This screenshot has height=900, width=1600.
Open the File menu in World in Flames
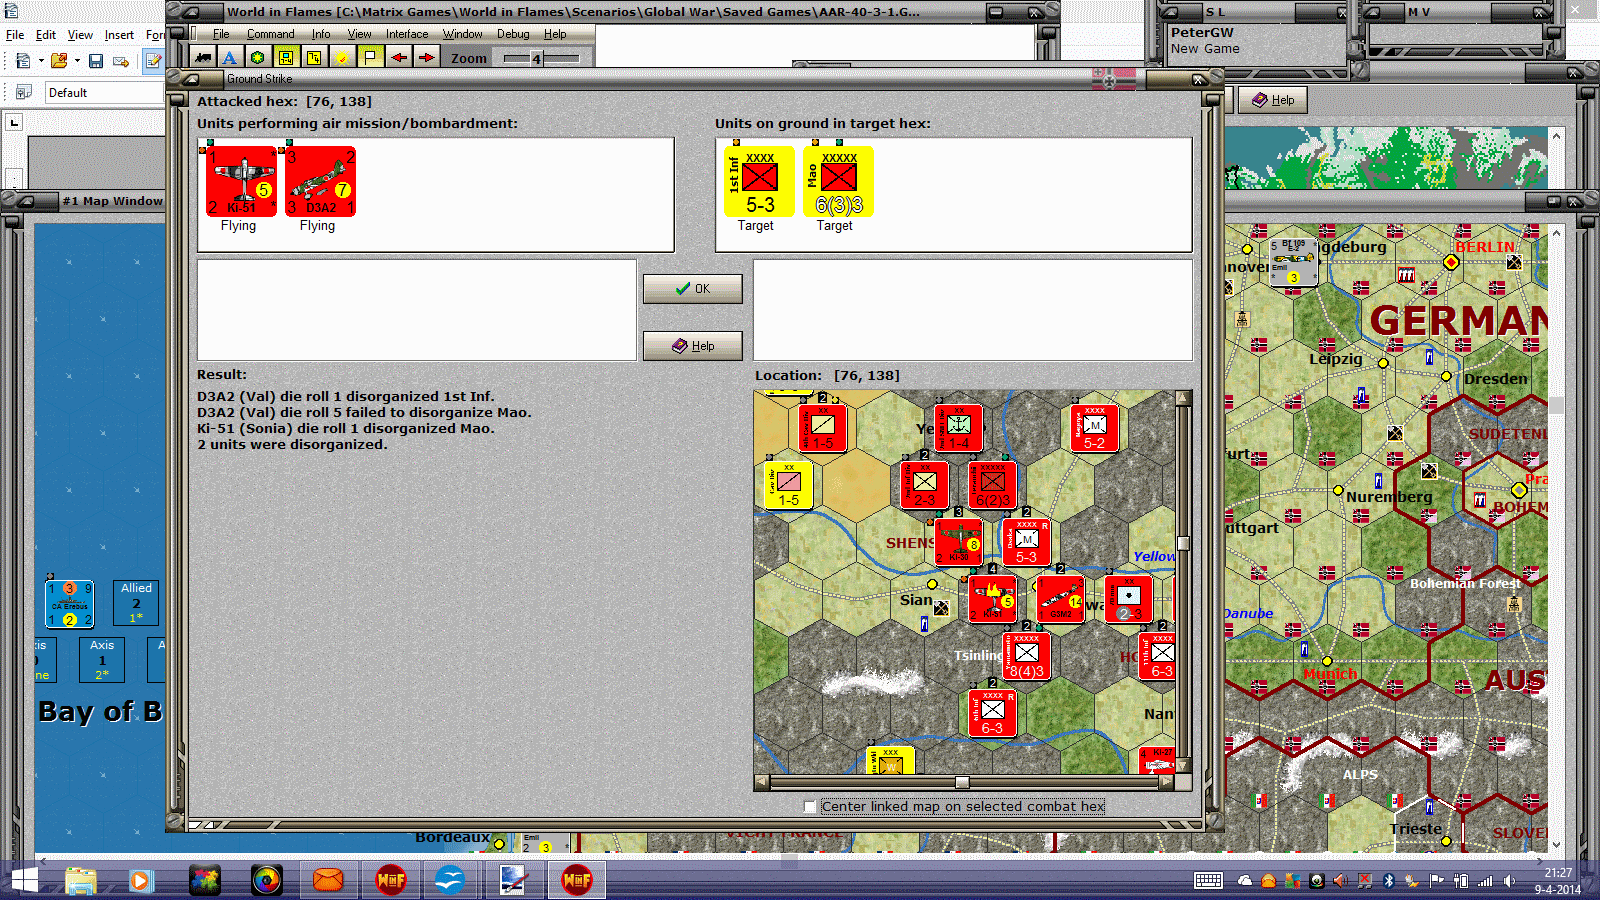point(221,34)
